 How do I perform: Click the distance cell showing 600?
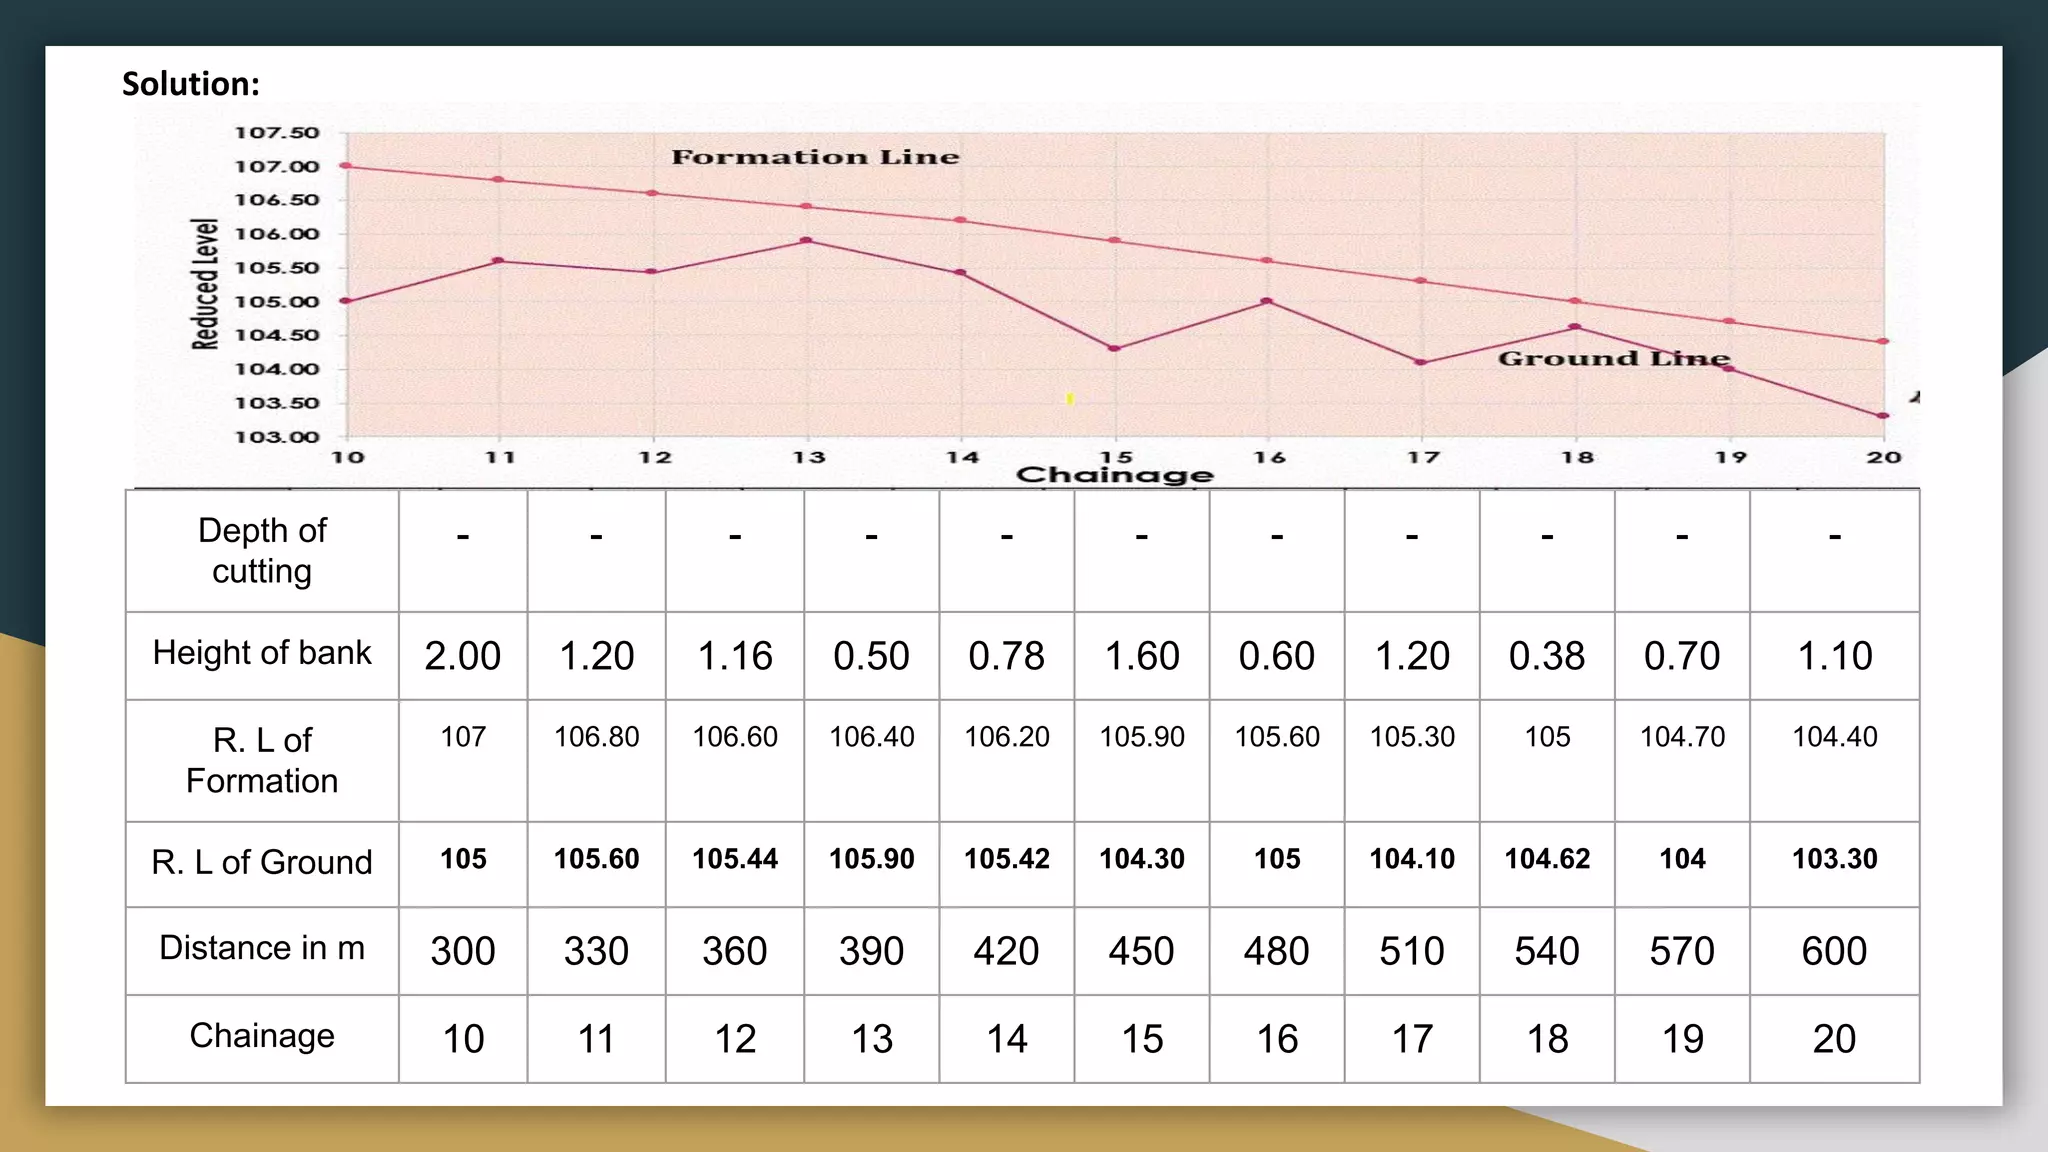click(x=1834, y=951)
